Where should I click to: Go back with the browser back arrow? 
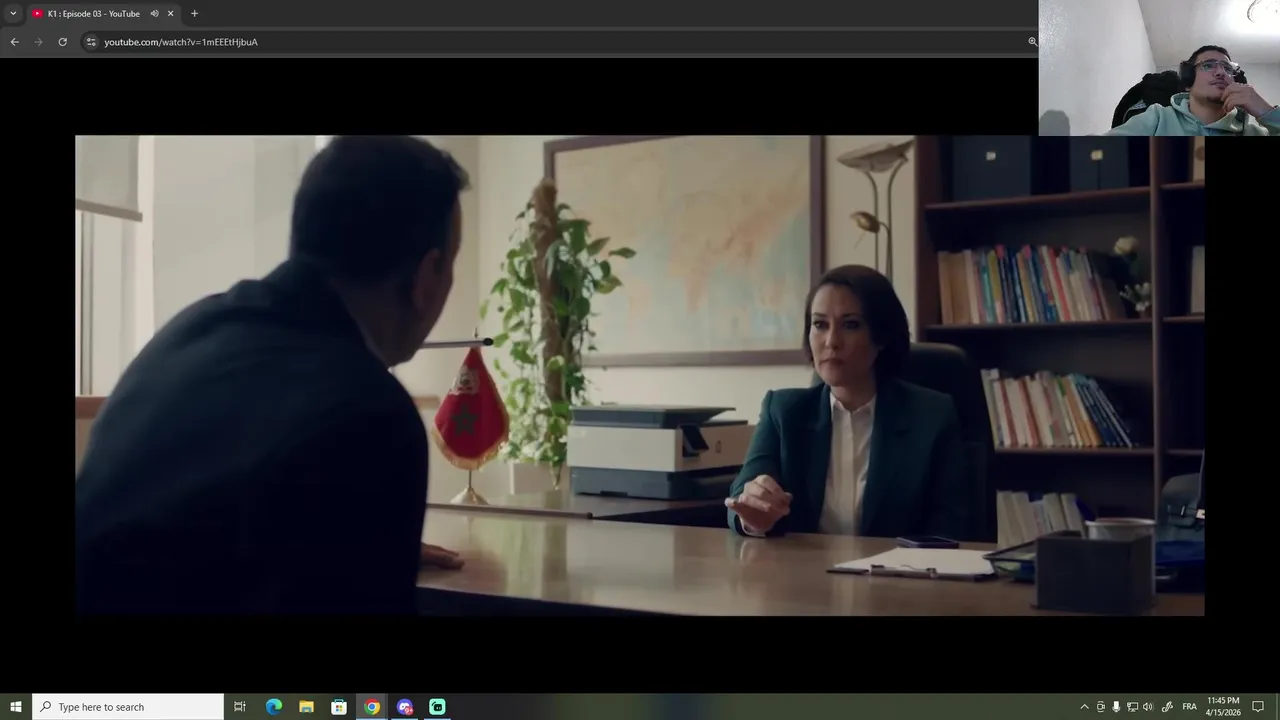[14, 42]
